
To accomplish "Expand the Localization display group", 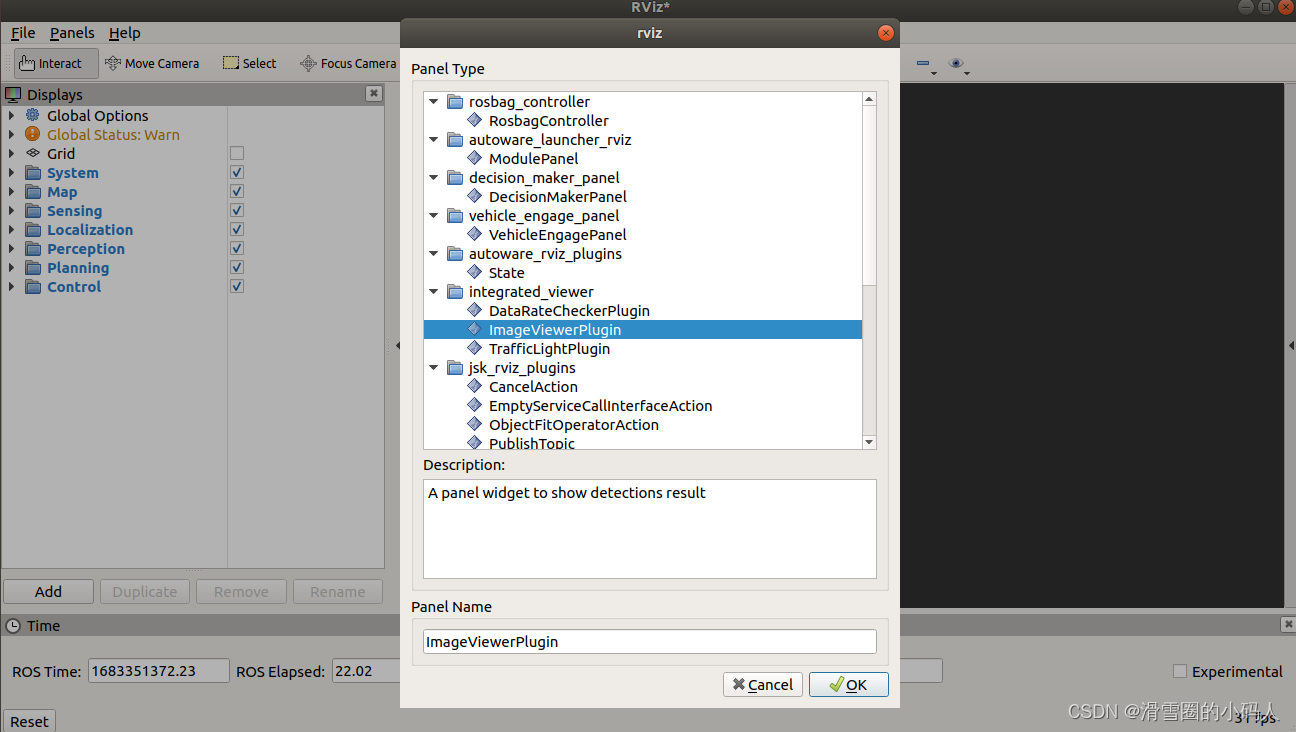I will [12, 229].
